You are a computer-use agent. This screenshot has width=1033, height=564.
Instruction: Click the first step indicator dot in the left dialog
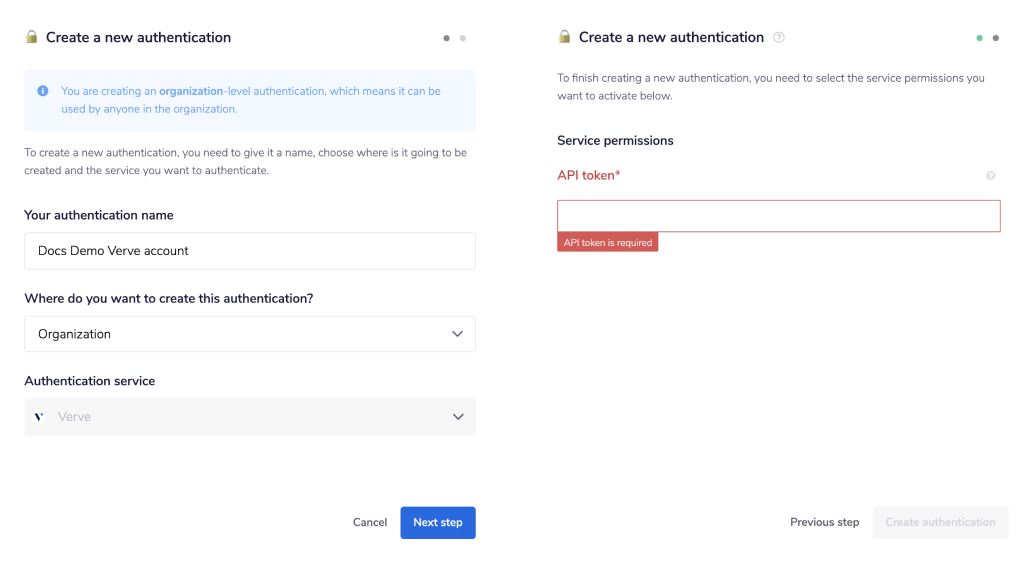(447, 38)
